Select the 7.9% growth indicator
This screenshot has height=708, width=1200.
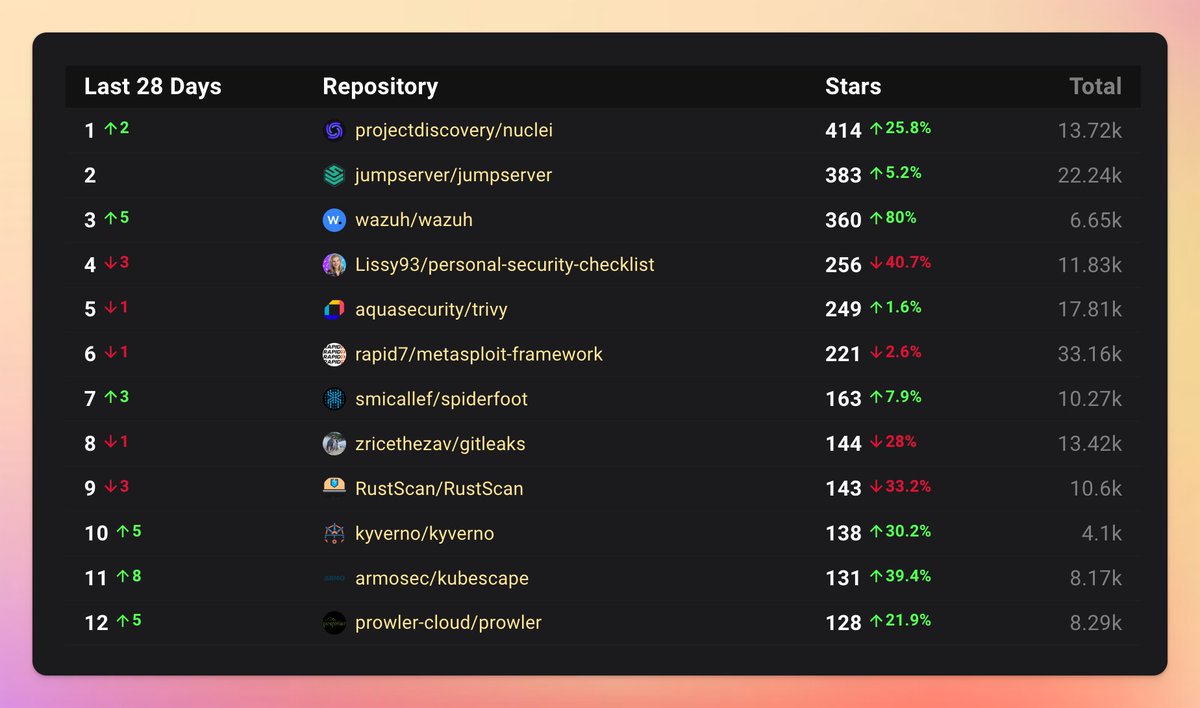[895, 397]
